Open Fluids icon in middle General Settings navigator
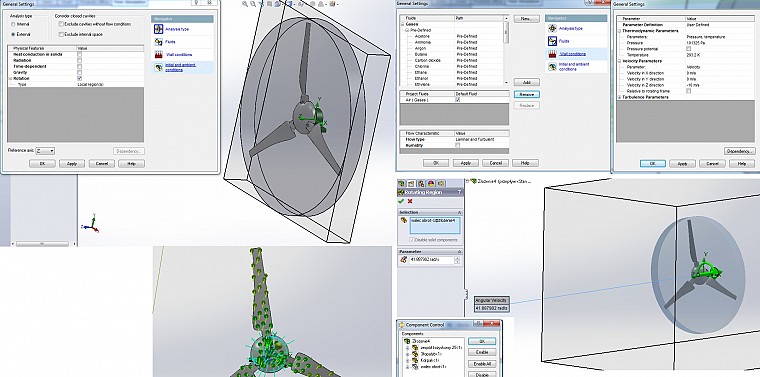 (552, 41)
